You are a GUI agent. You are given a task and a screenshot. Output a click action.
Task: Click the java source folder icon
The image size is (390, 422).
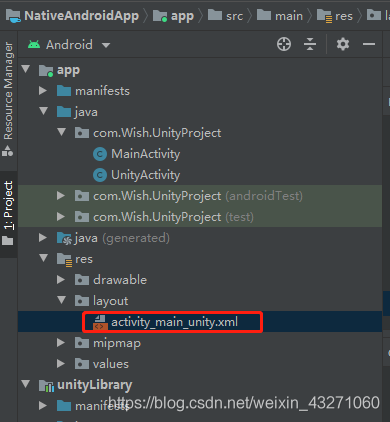(x=64, y=112)
